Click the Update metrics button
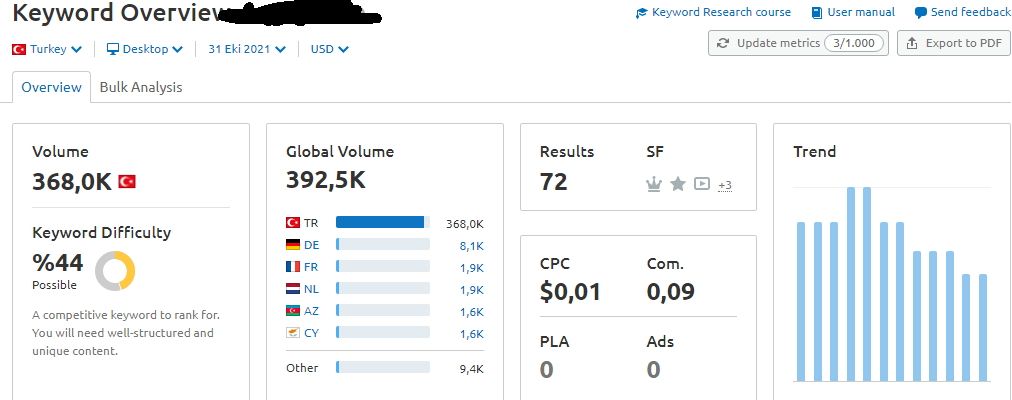This screenshot has height=400, width=1012. pos(798,43)
